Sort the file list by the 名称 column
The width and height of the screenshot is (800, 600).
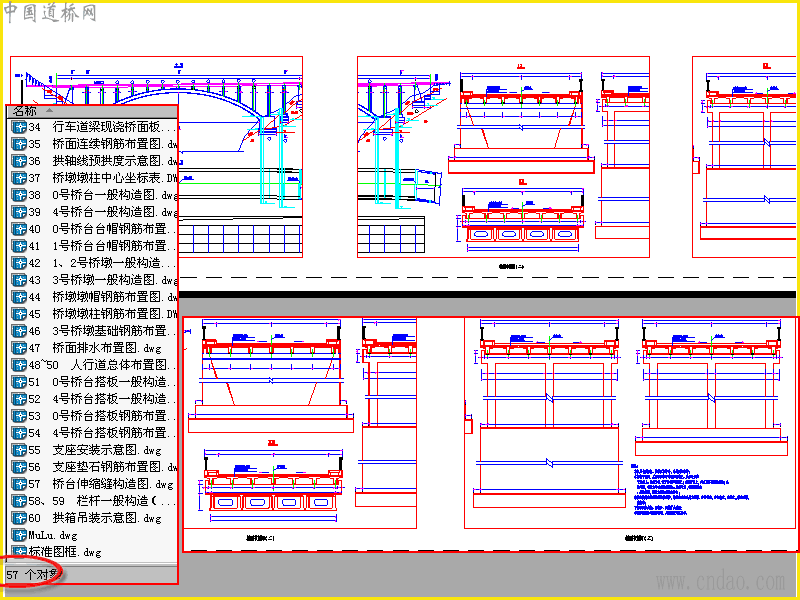[x=92, y=111]
